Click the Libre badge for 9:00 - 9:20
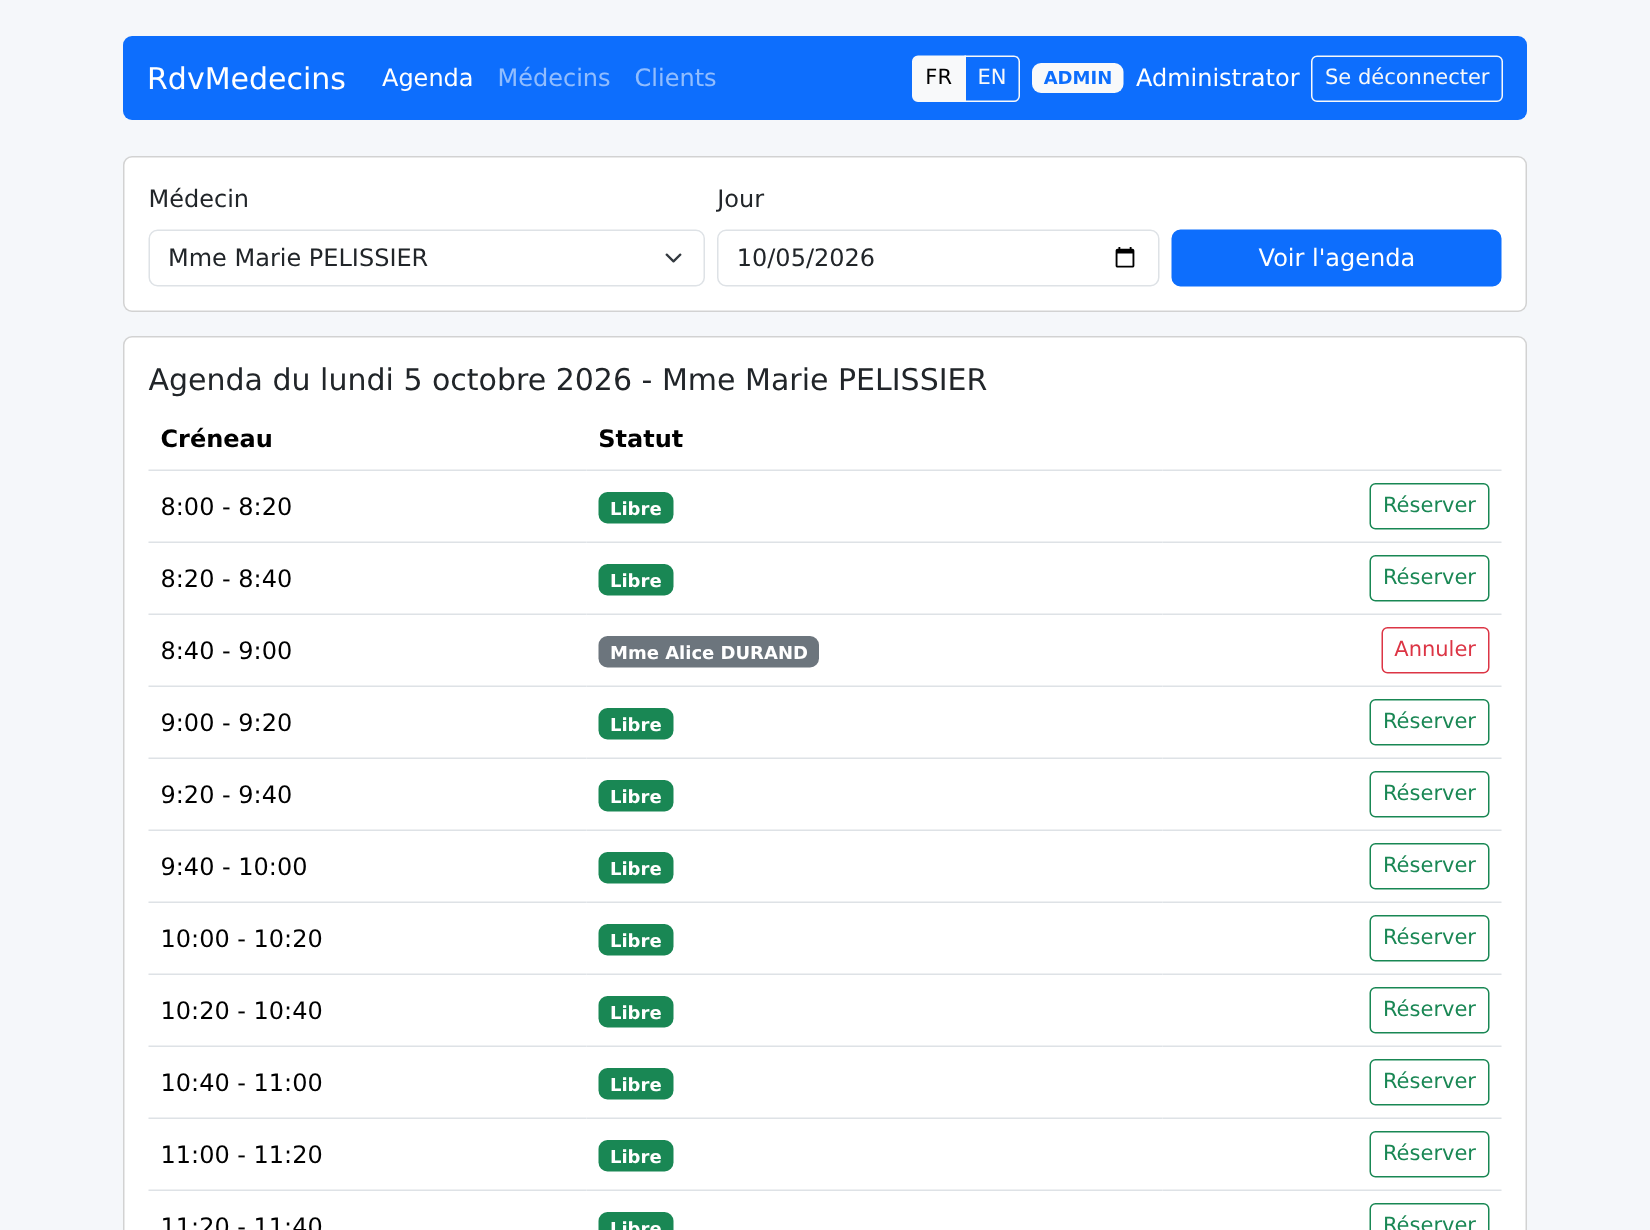The image size is (1650, 1230). (636, 724)
